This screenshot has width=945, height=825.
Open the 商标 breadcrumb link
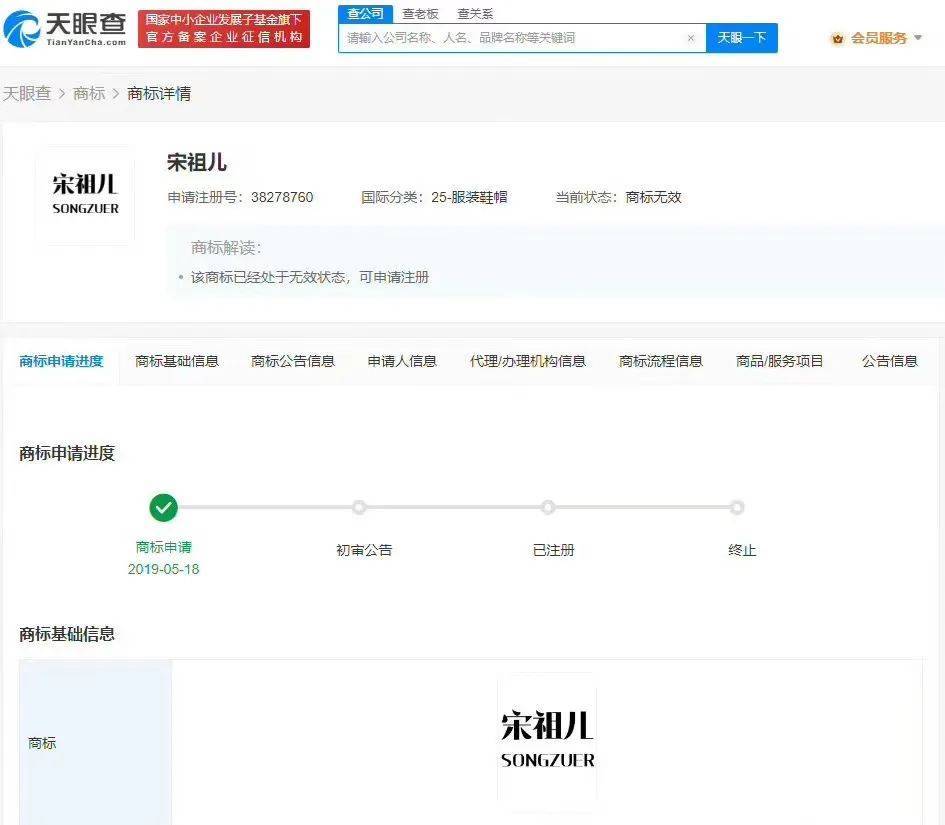[89, 94]
